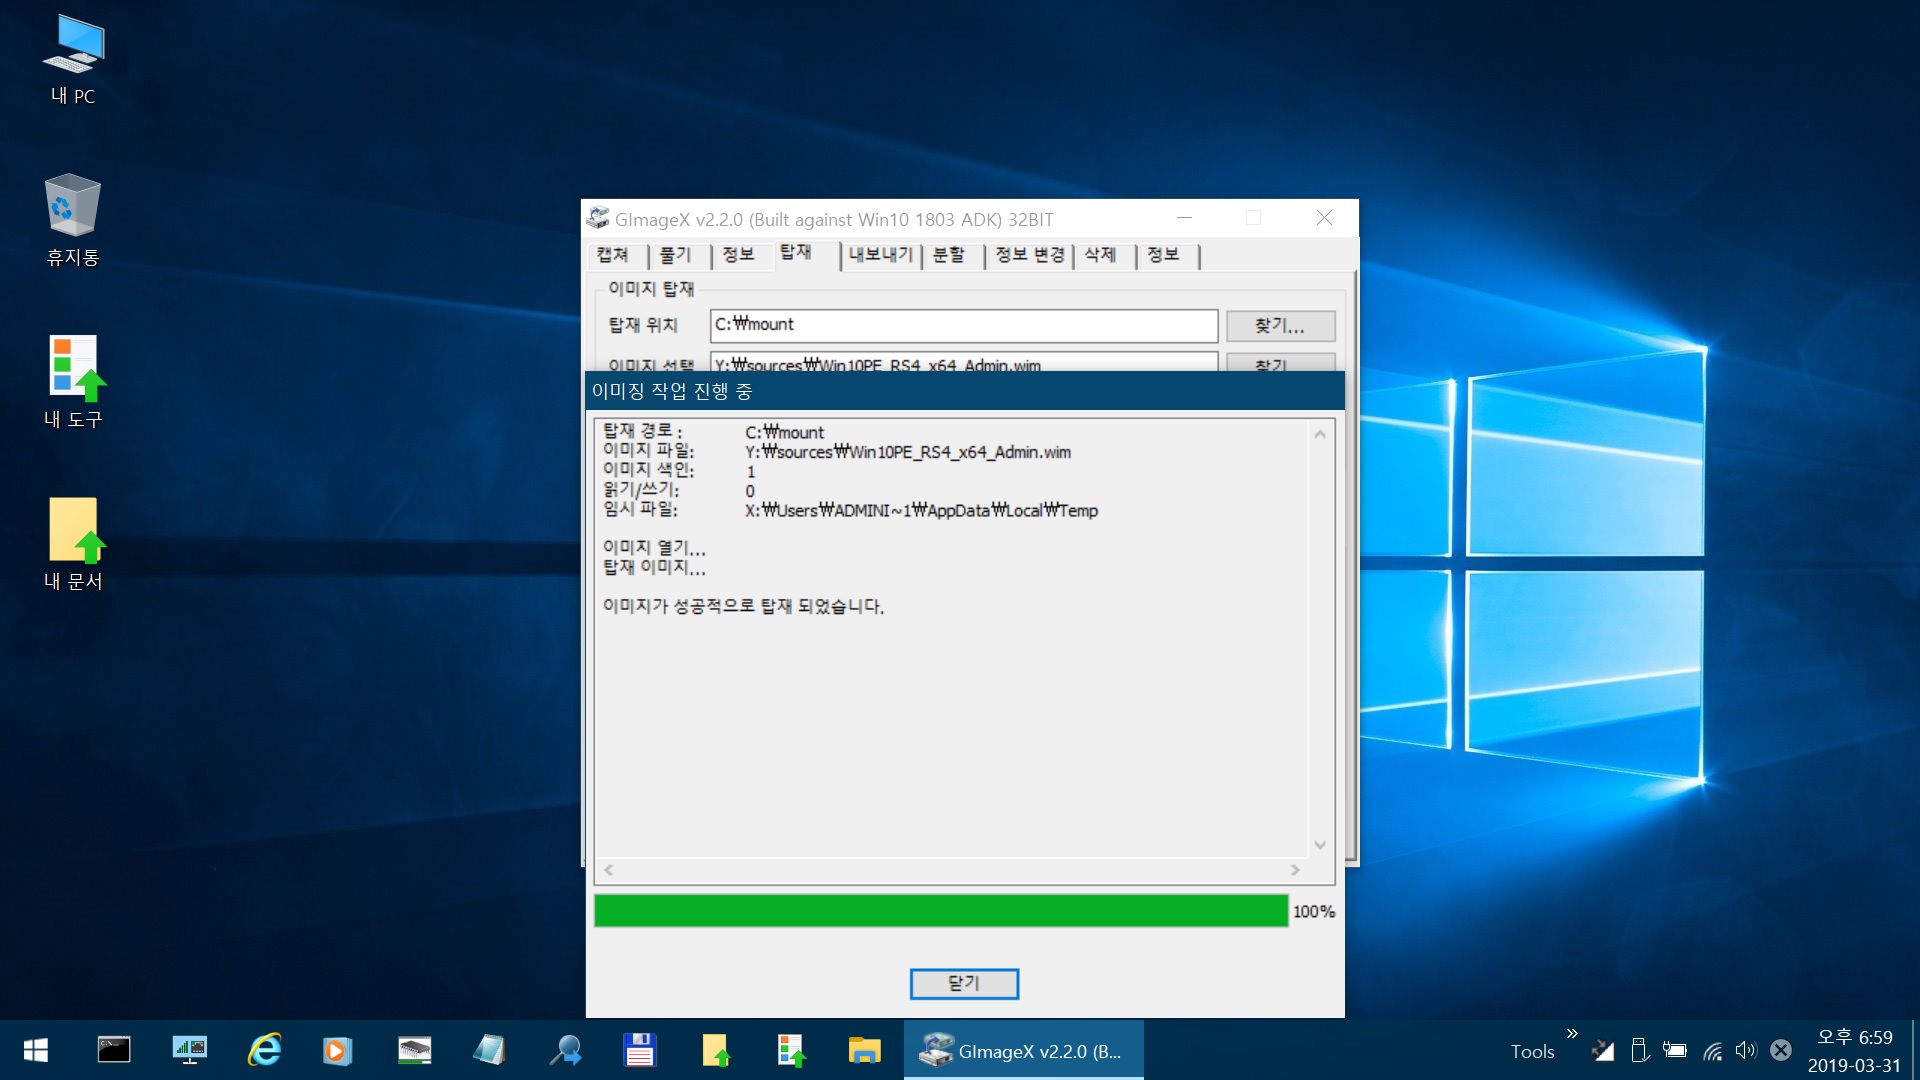Click the '이미지 열기...' log line
The height and width of the screenshot is (1080, 1920).
(654, 548)
